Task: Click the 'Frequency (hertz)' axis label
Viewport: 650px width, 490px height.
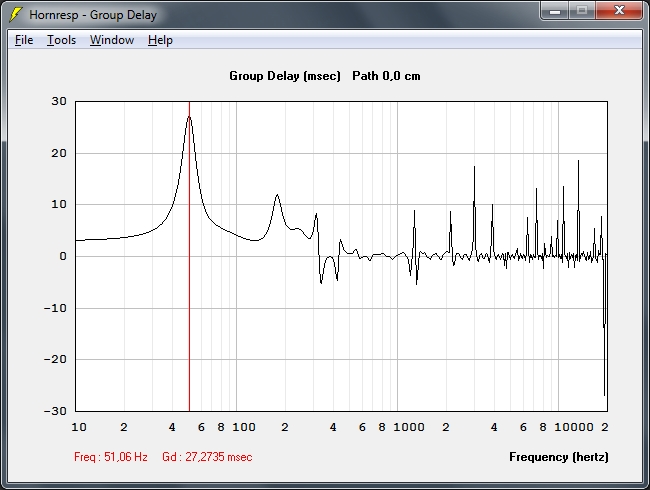Action: 559,457
